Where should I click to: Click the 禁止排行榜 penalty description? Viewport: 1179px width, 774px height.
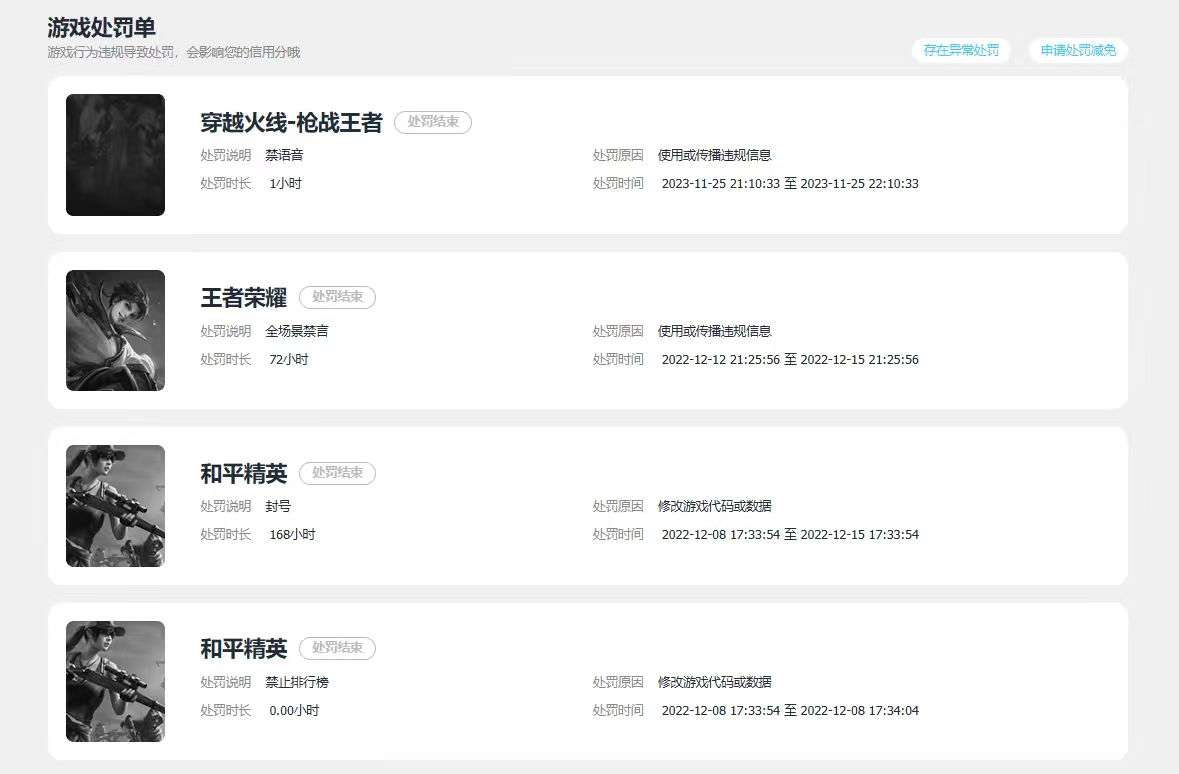pyautogui.click(x=297, y=682)
